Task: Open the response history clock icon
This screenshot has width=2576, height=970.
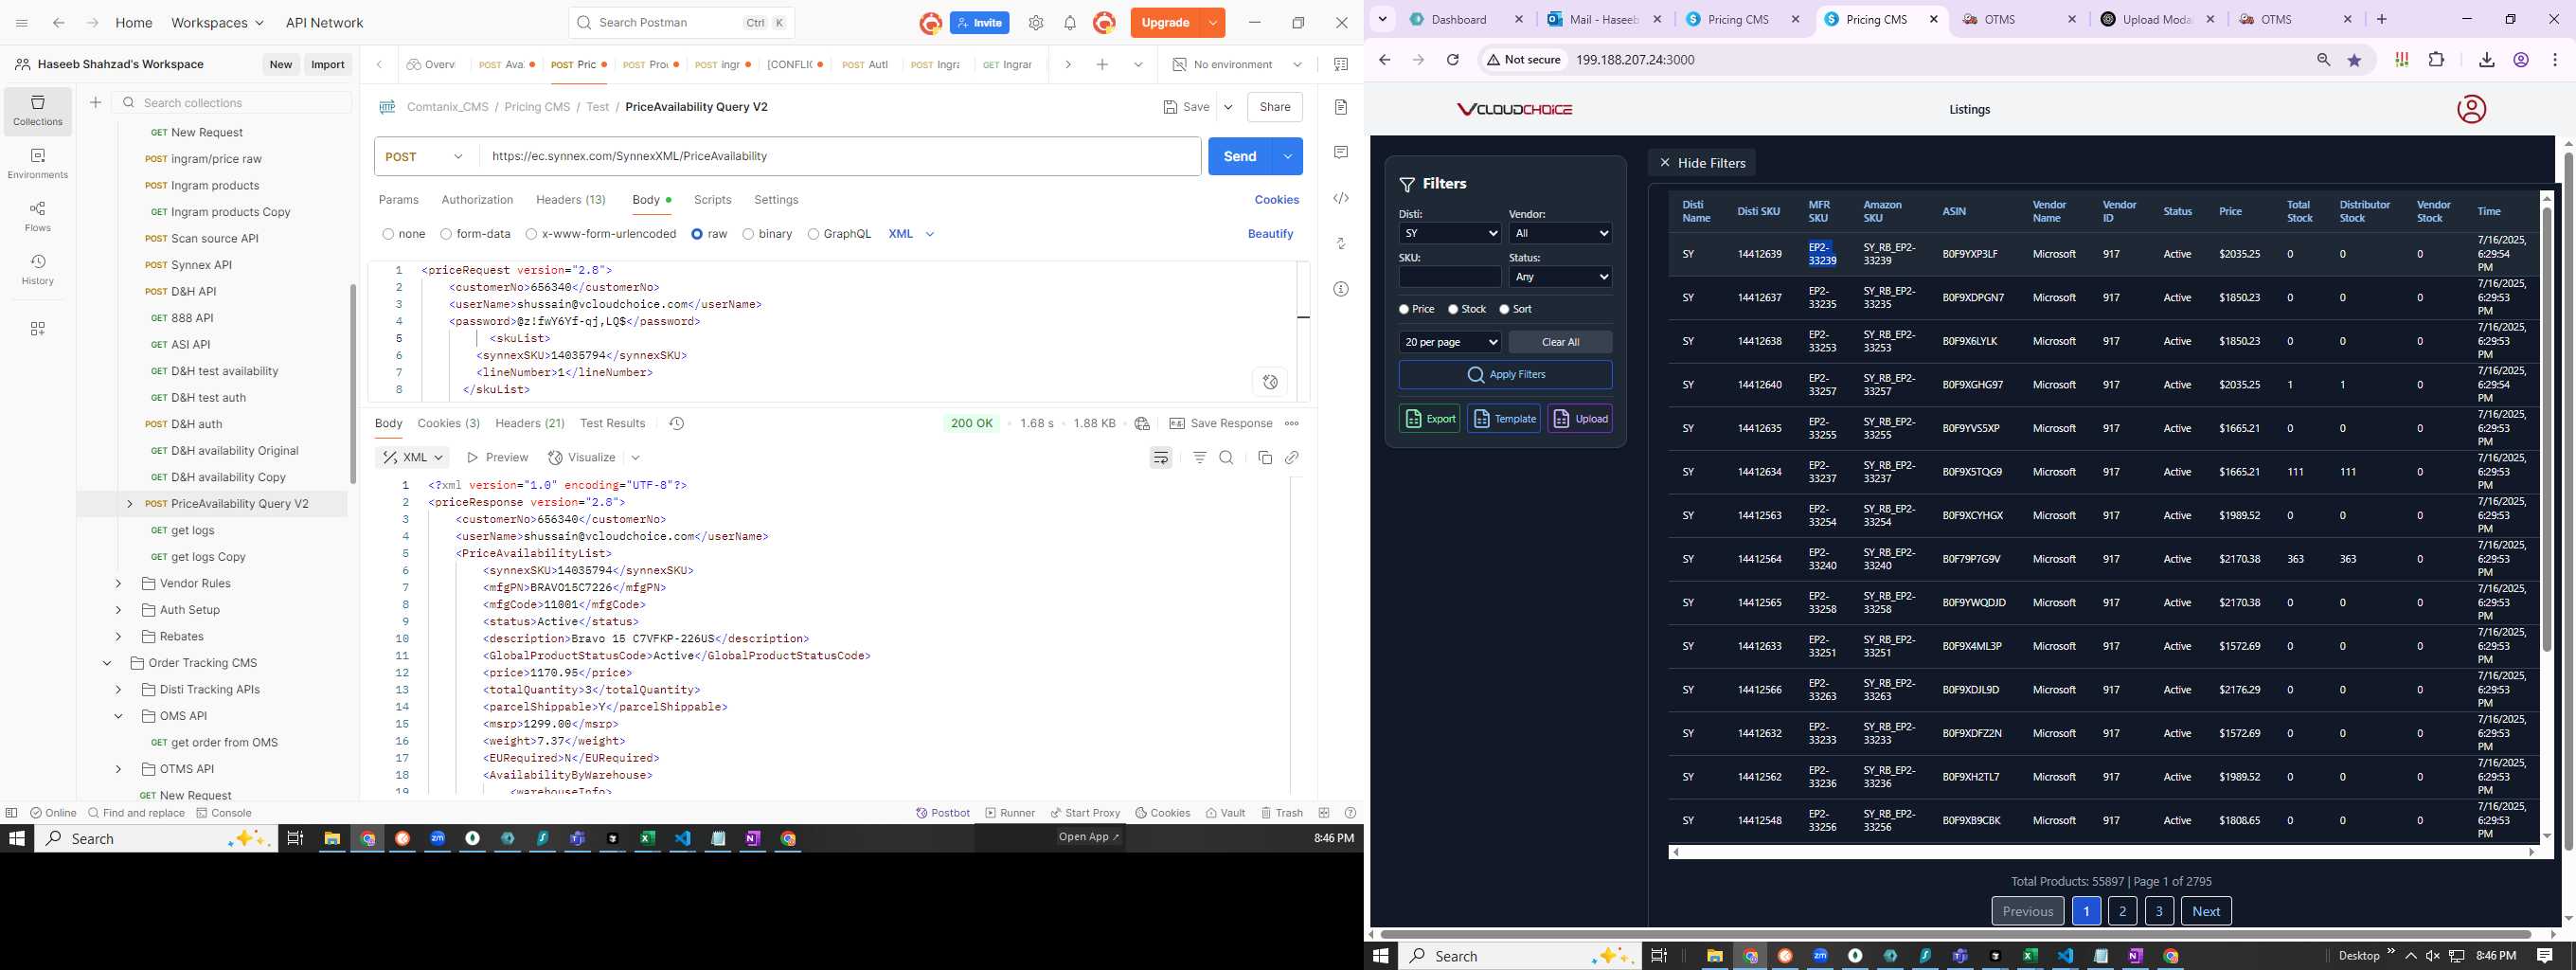Action: [x=676, y=423]
